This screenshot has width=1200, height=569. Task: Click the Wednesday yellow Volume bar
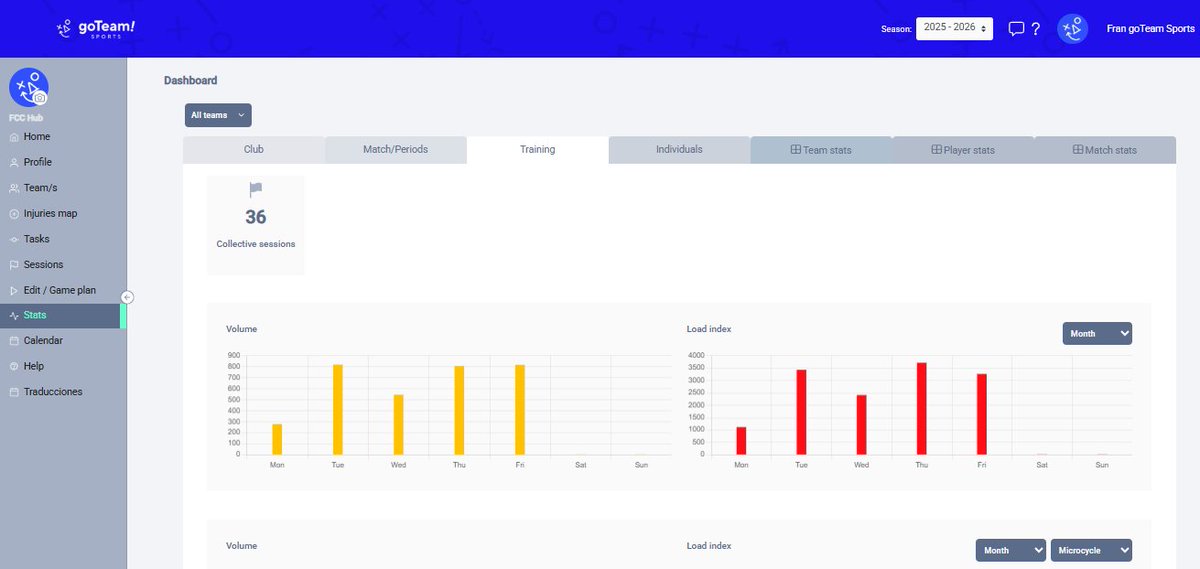click(x=398, y=425)
